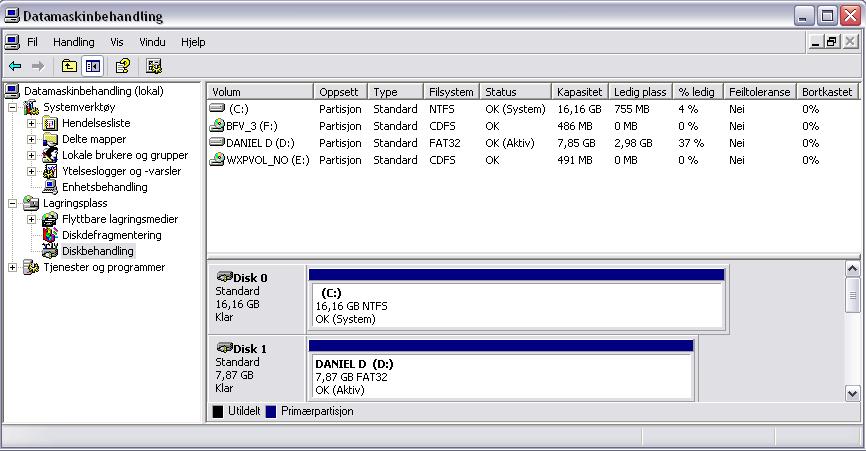This screenshot has width=866, height=451.
Task: Click the Diskdefragmentering icon
Action: 50,235
